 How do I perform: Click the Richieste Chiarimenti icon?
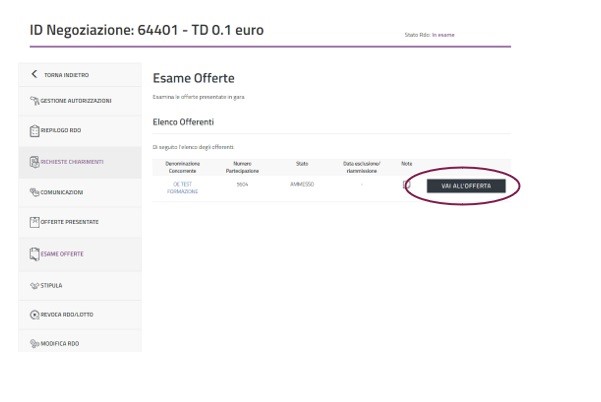click(x=35, y=161)
